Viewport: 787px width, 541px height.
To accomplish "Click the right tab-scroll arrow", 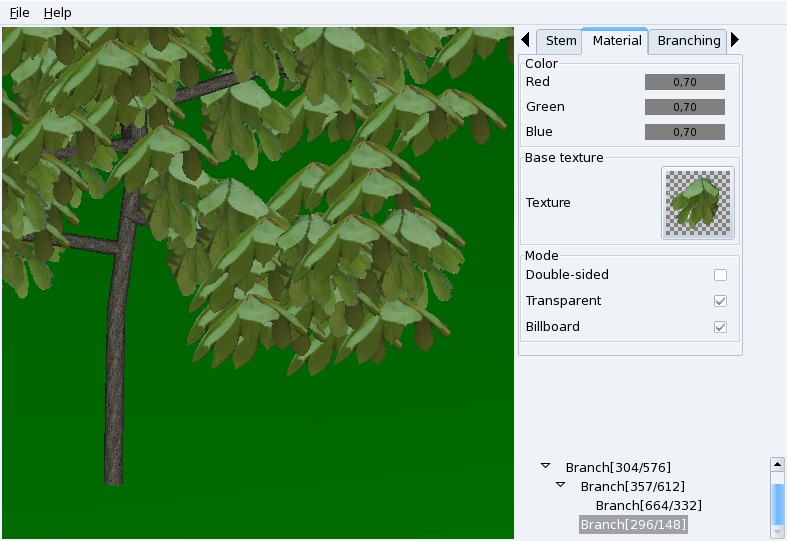I will (735, 40).
